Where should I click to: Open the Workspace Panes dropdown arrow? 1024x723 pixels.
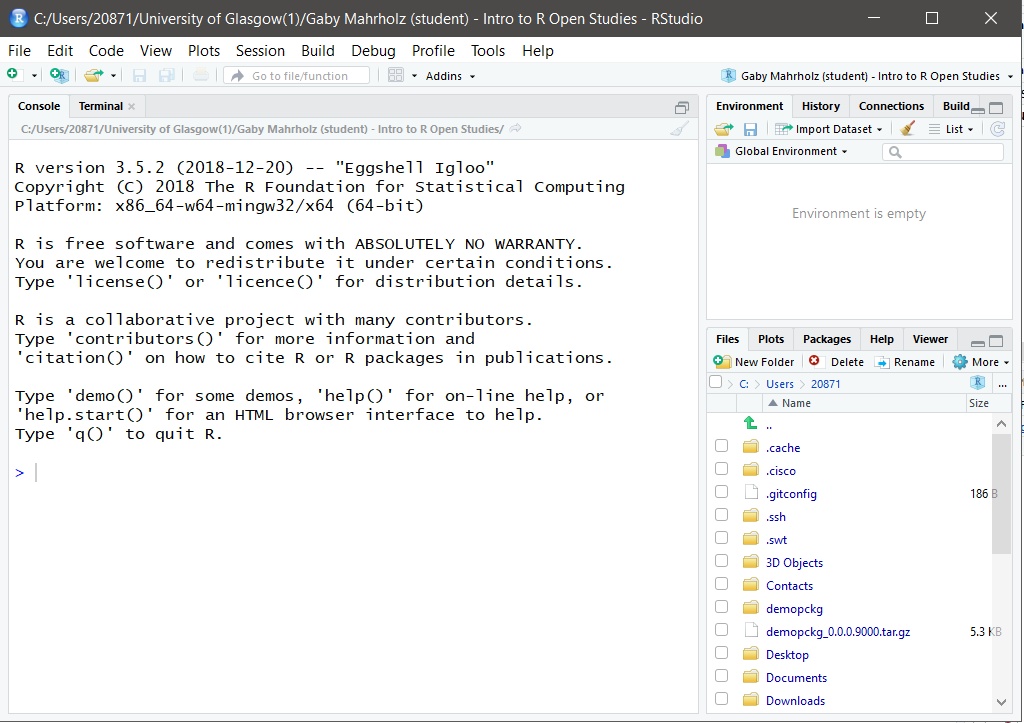pos(414,76)
